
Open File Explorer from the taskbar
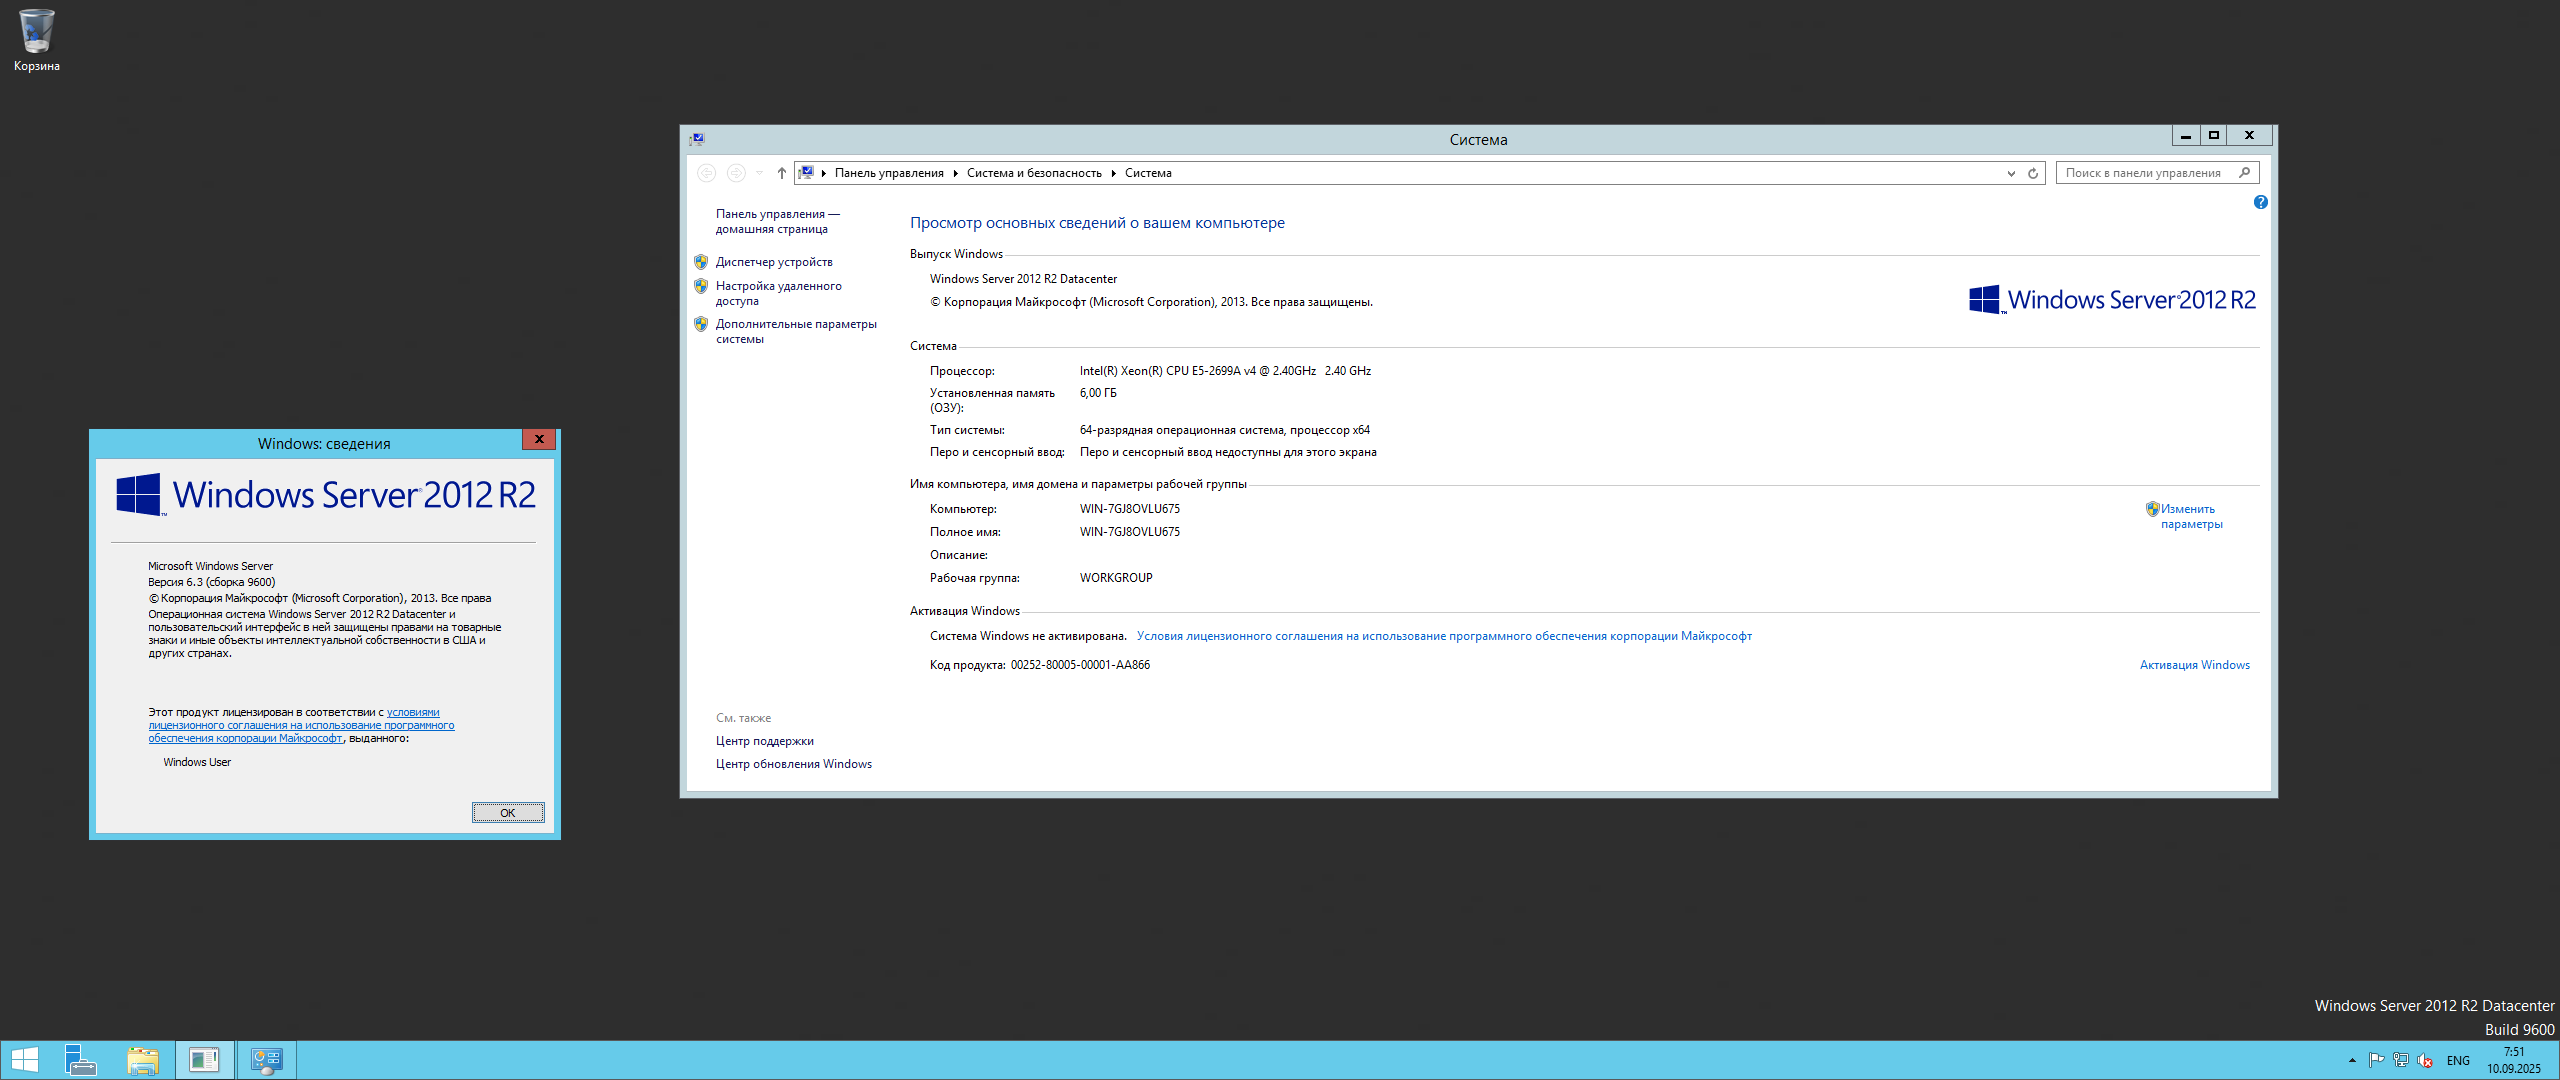(x=142, y=1060)
